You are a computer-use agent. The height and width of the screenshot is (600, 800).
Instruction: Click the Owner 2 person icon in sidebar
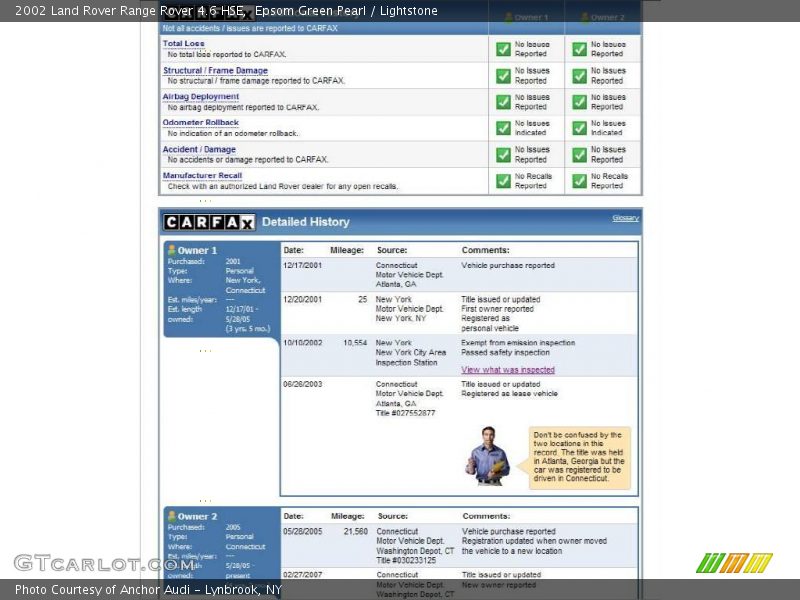click(171, 516)
